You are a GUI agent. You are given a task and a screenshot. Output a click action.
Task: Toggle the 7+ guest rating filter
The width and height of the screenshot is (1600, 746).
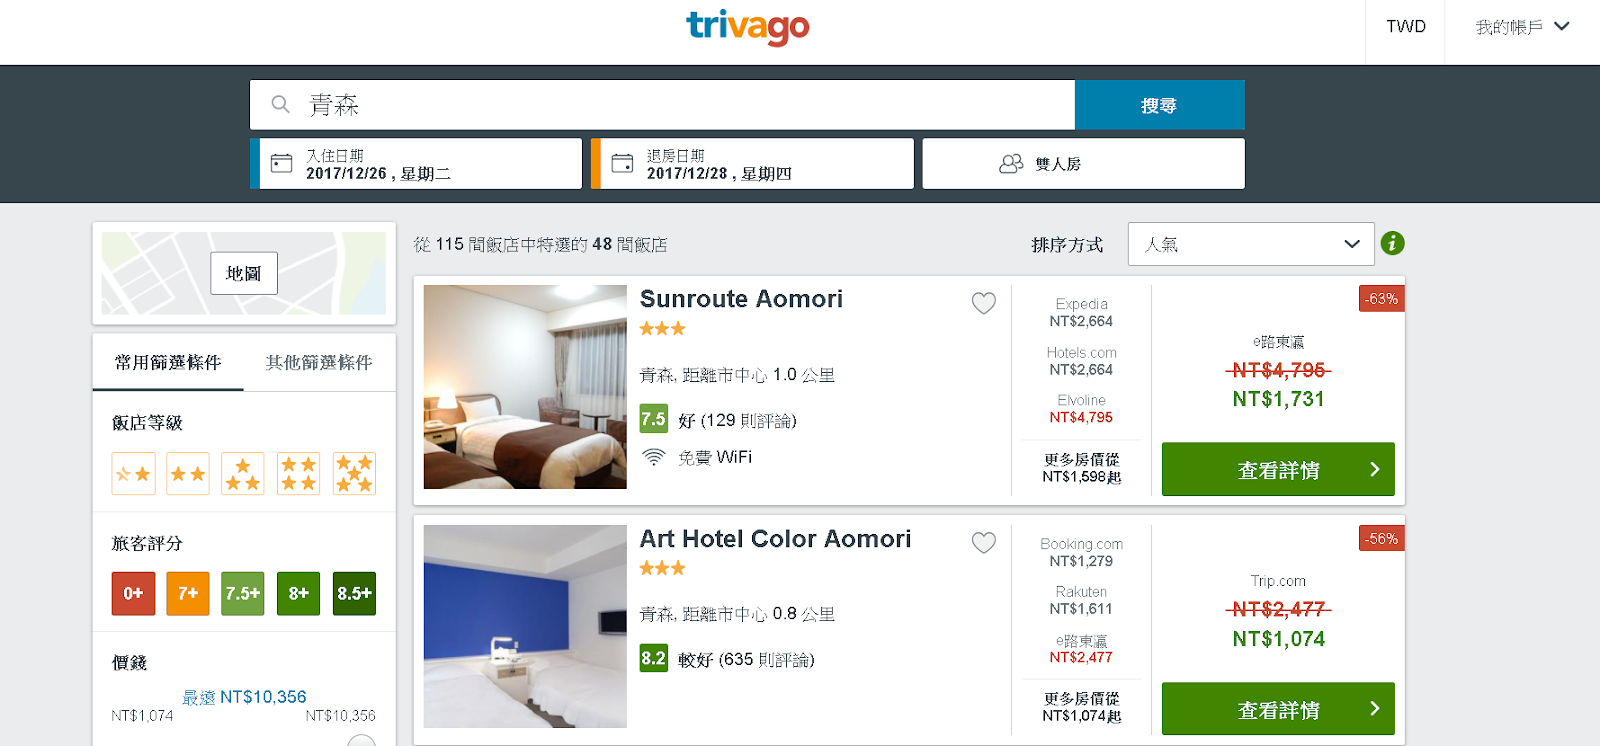[x=188, y=593]
